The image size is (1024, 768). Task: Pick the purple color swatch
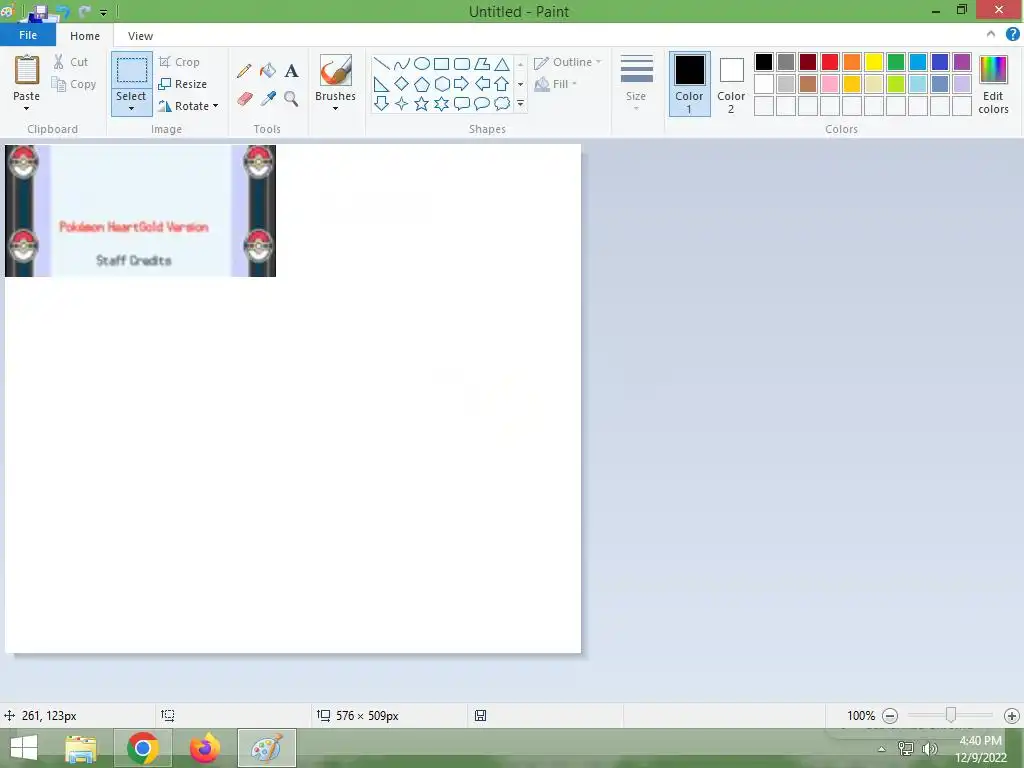[x=962, y=62]
